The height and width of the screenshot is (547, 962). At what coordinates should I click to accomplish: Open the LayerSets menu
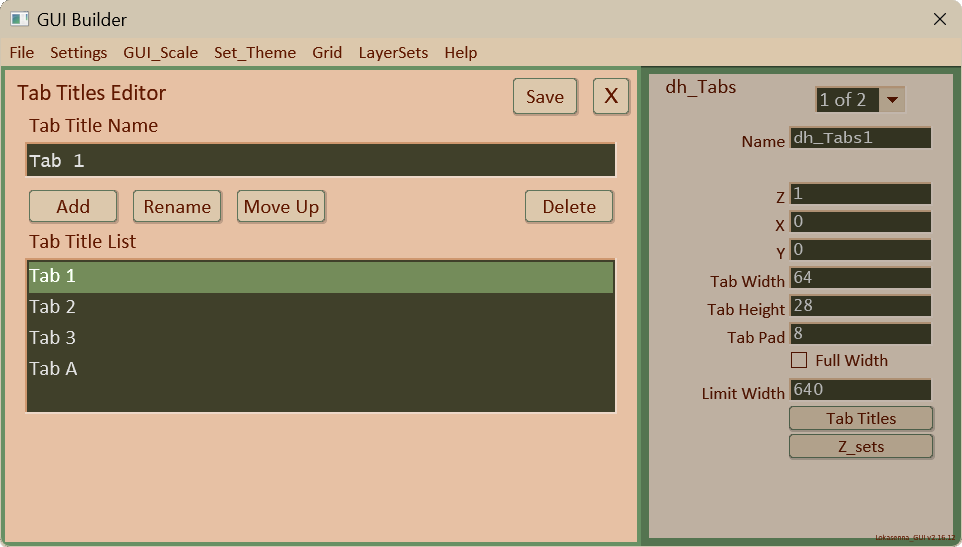coord(393,53)
